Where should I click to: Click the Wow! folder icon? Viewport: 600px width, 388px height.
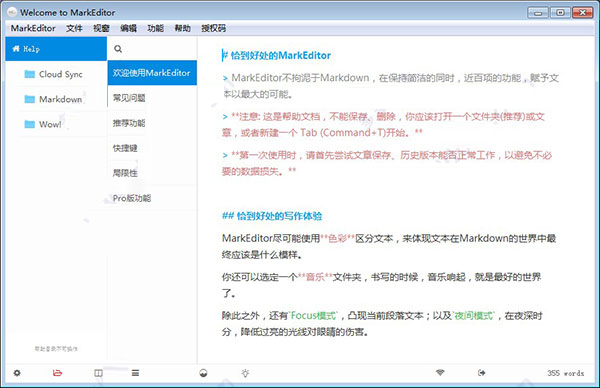(x=29, y=124)
